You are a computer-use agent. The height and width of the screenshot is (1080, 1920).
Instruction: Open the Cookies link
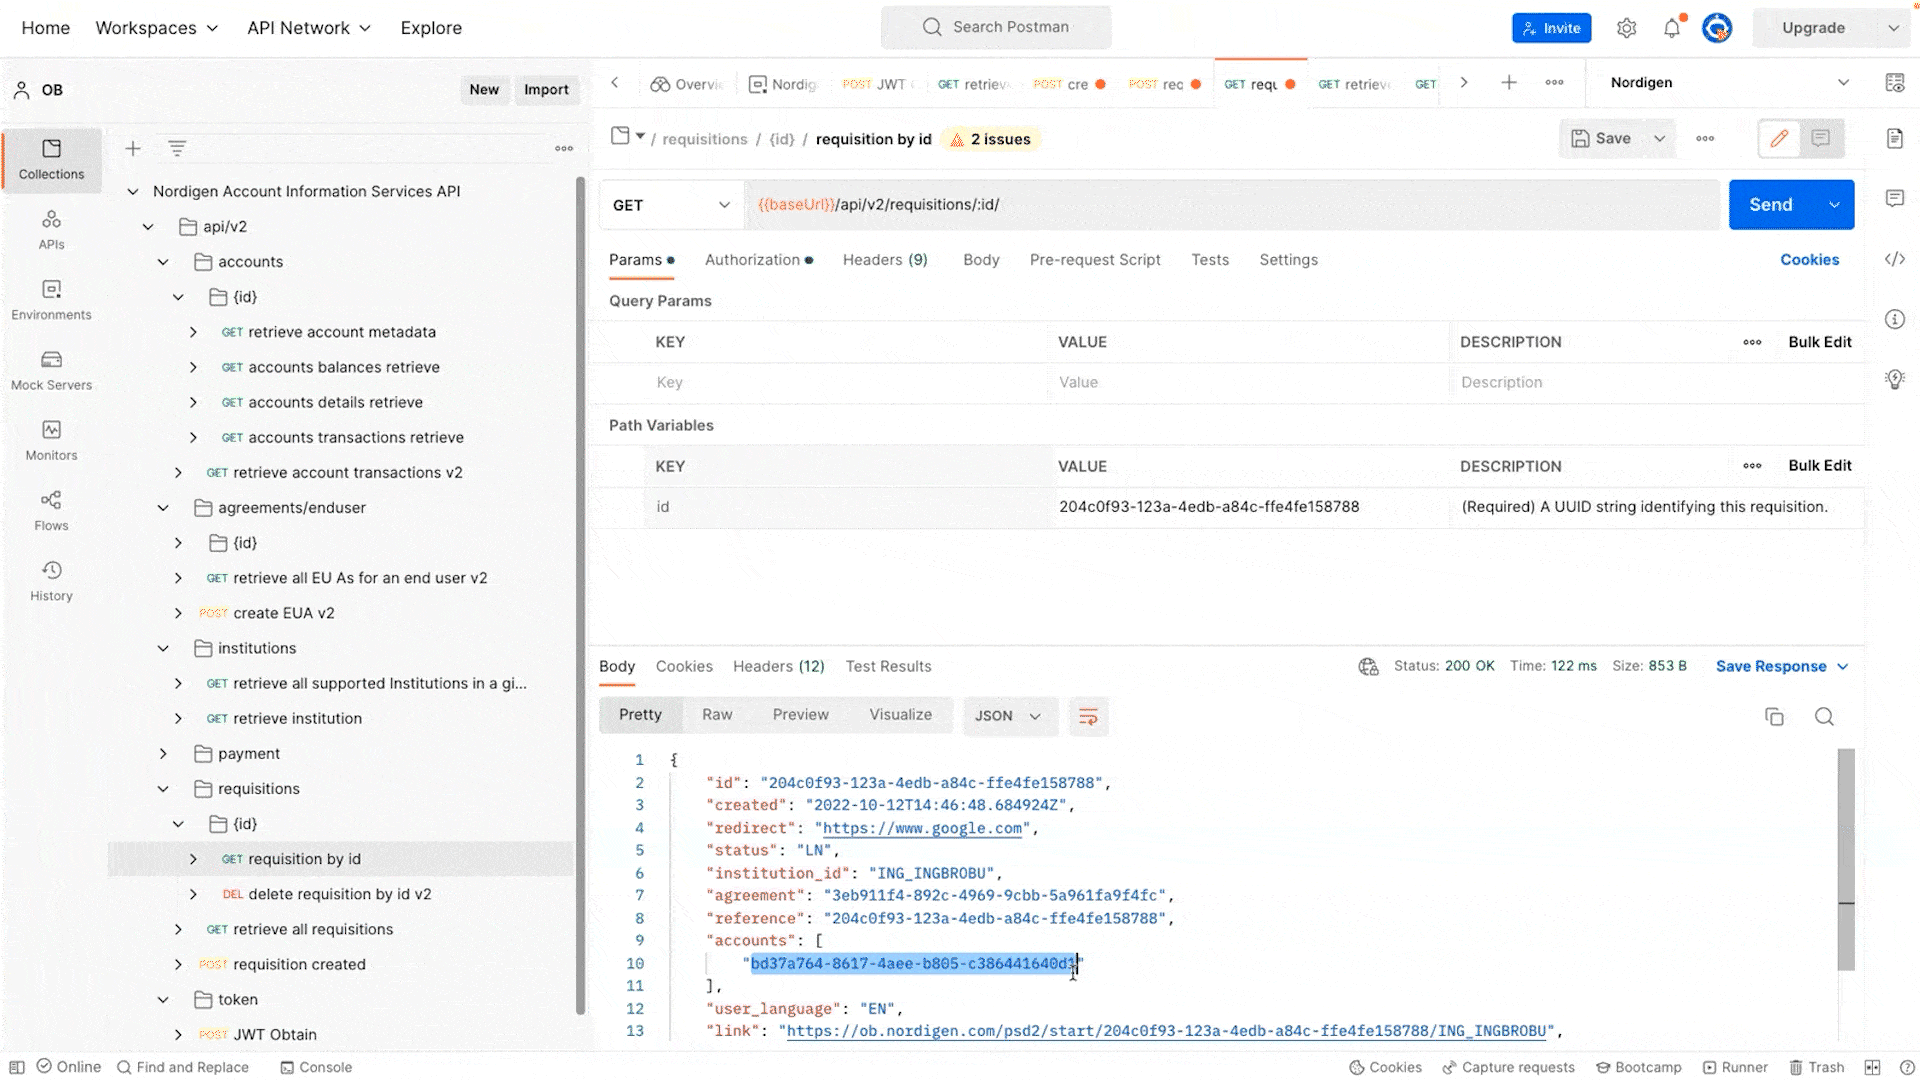[x=1808, y=260]
